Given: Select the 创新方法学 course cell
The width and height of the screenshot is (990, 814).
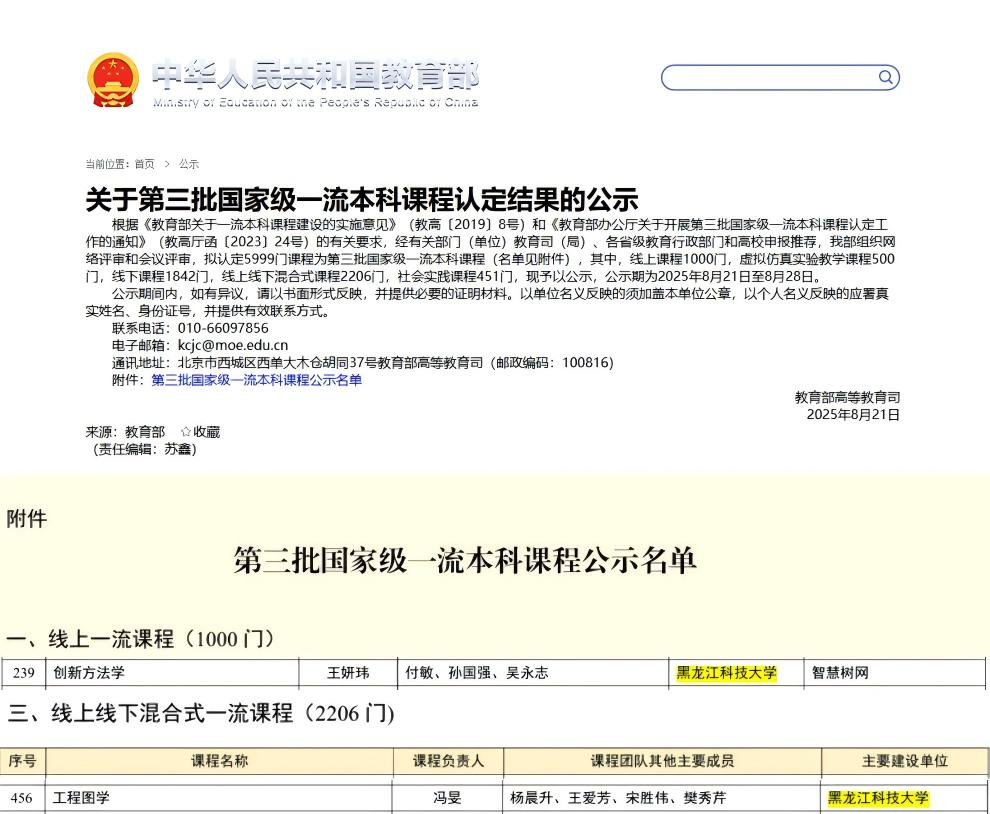Looking at the screenshot, I should 89,673.
